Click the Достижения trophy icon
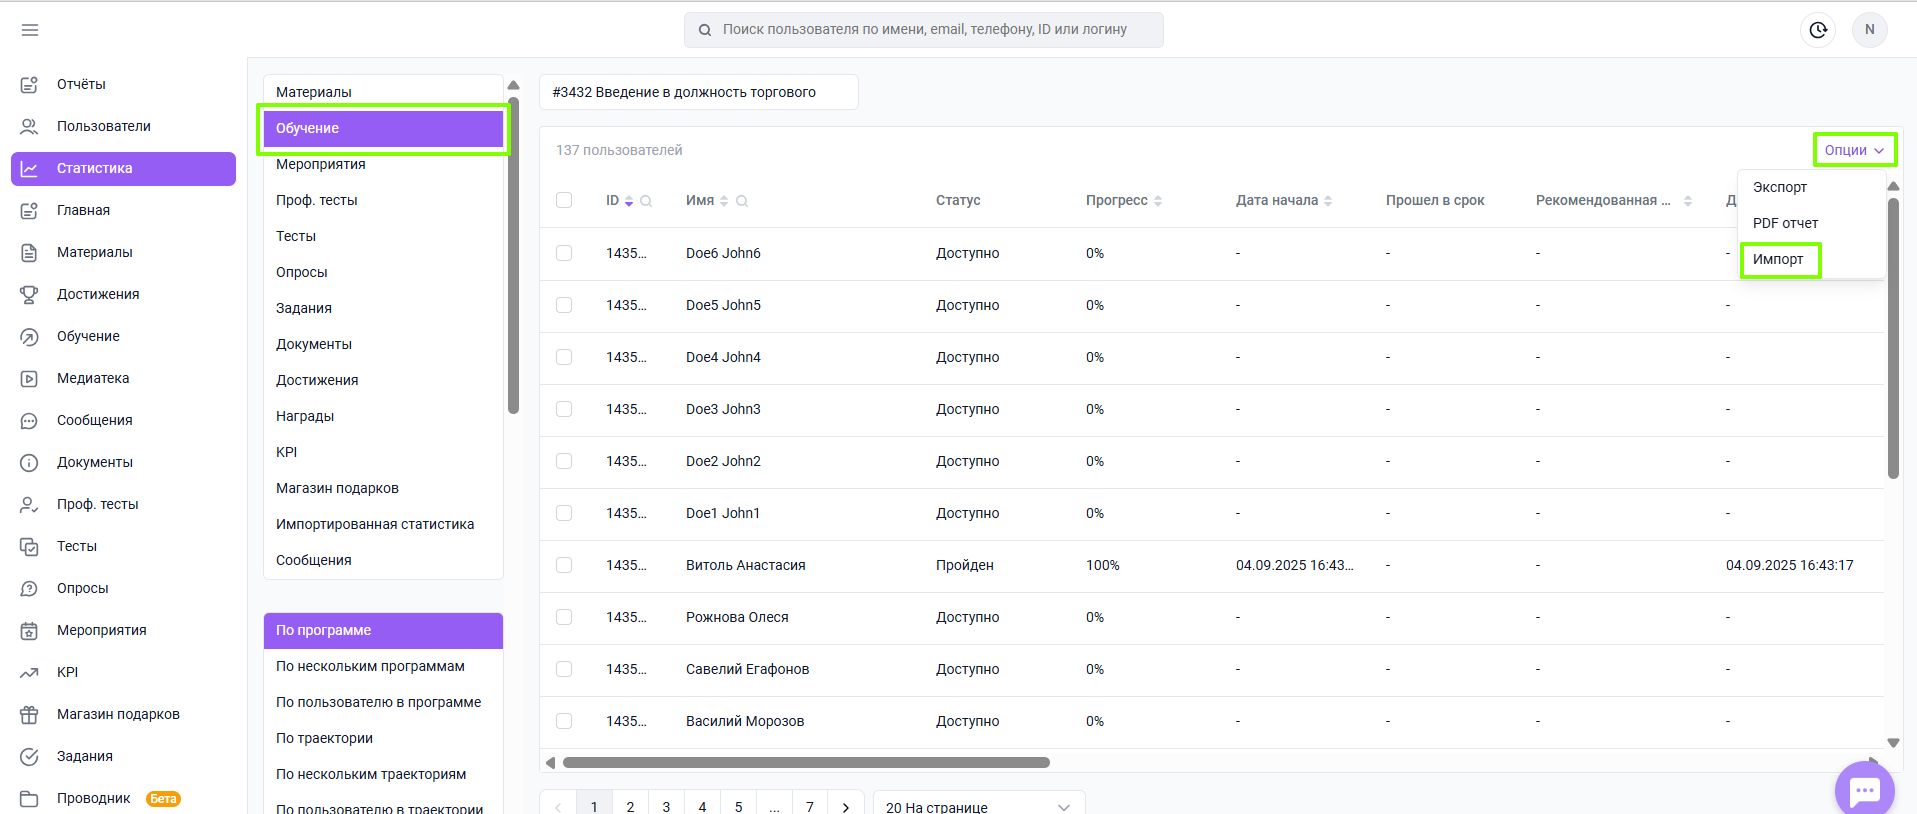The width and height of the screenshot is (1917, 814). (x=29, y=294)
